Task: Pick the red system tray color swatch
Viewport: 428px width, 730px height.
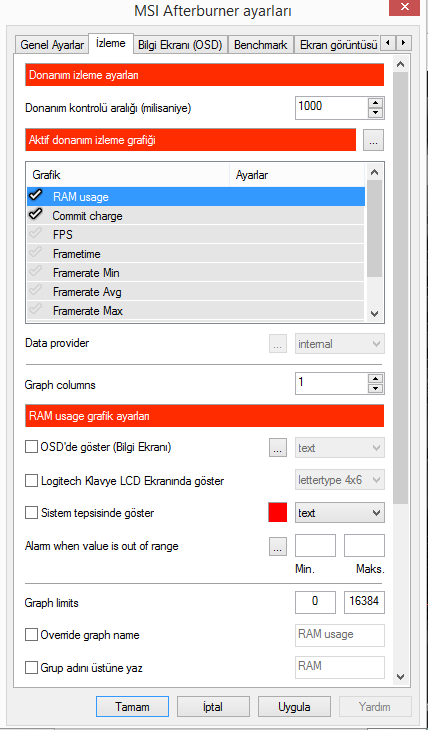Action: pos(278,513)
